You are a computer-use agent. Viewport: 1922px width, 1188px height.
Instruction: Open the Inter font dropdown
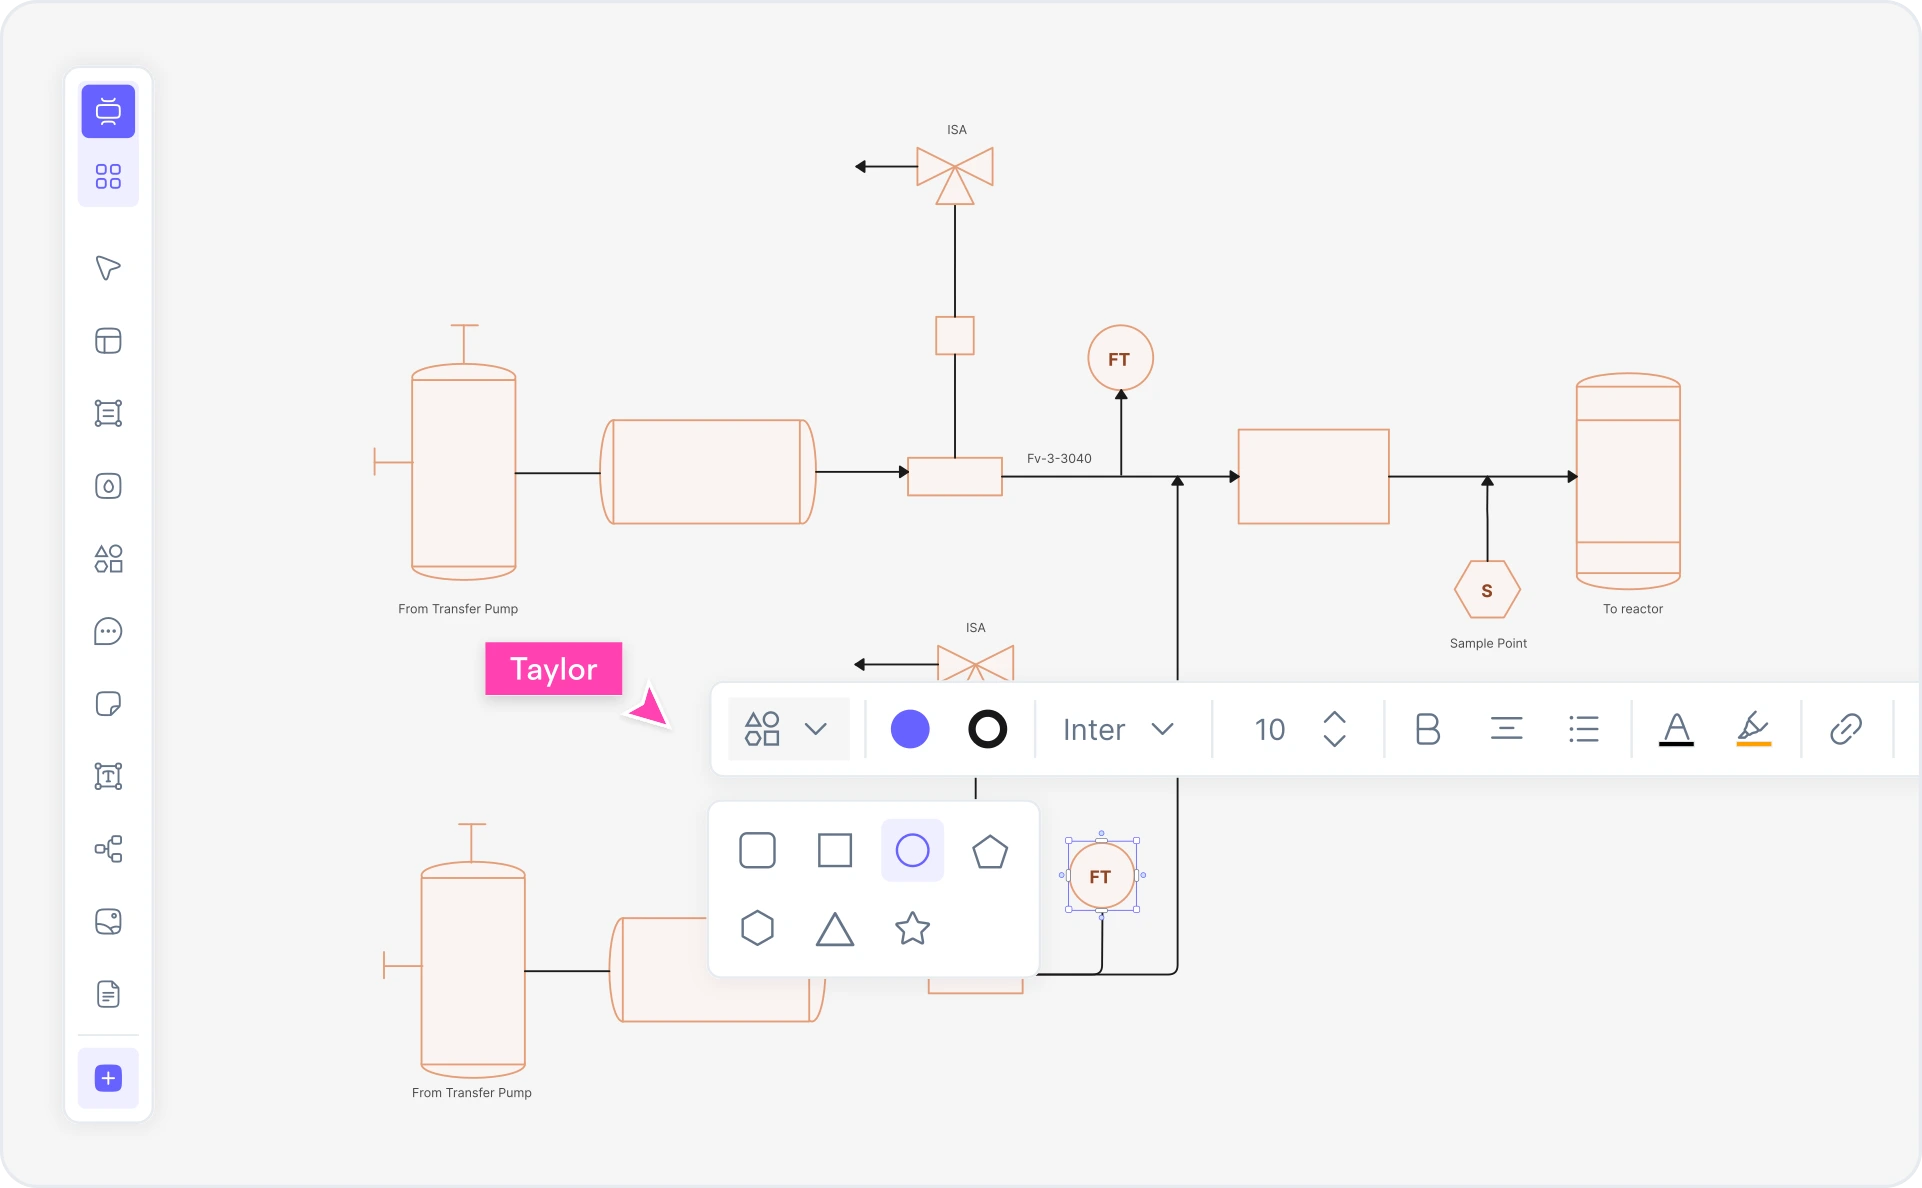(1119, 729)
